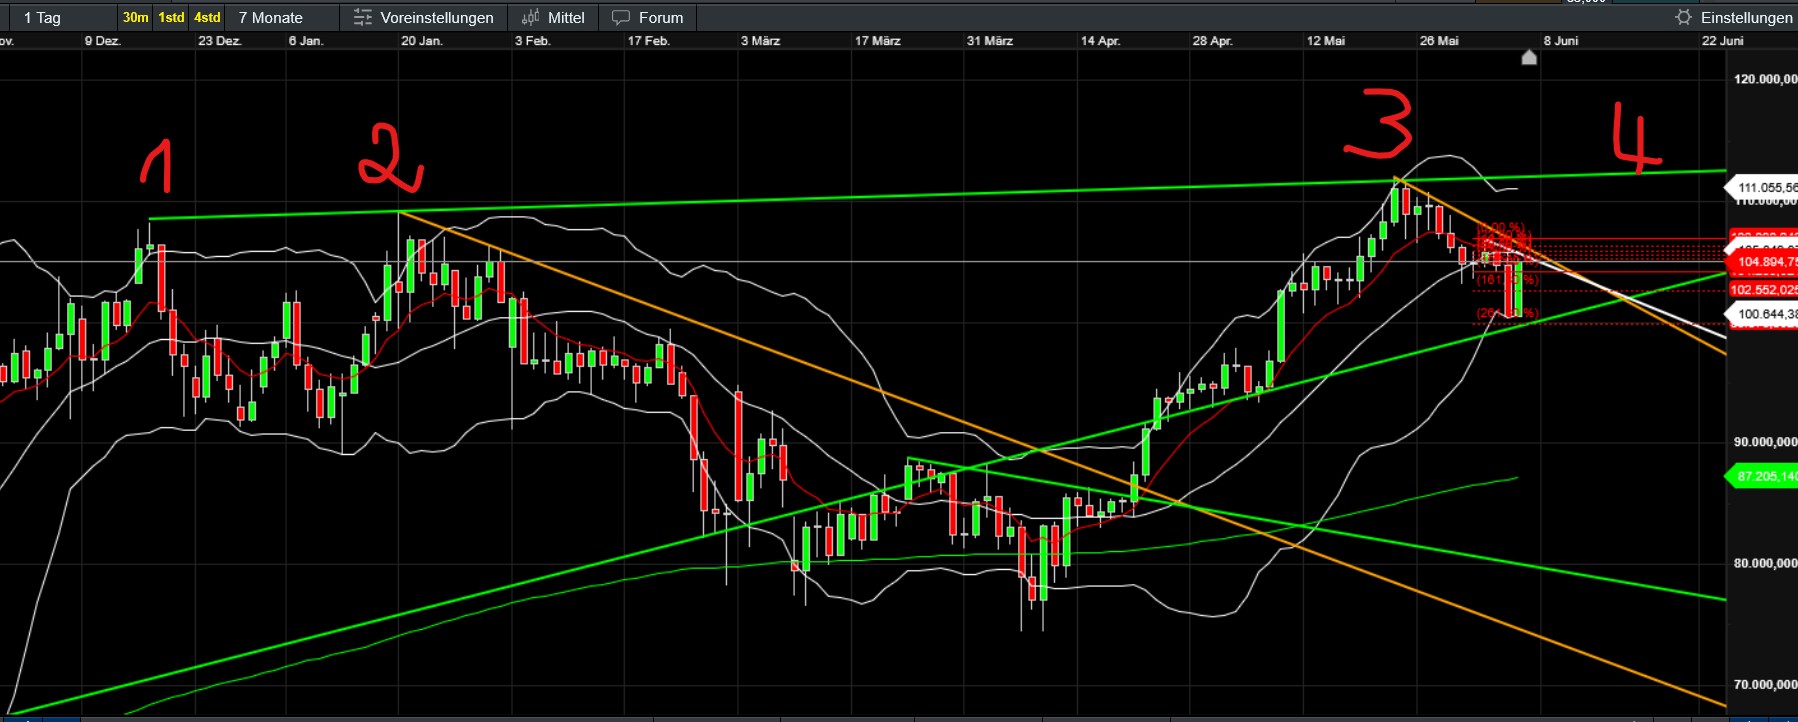The width and height of the screenshot is (1798, 722).
Task: Click the 3 Feb. date label
Action: click(532, 41)
